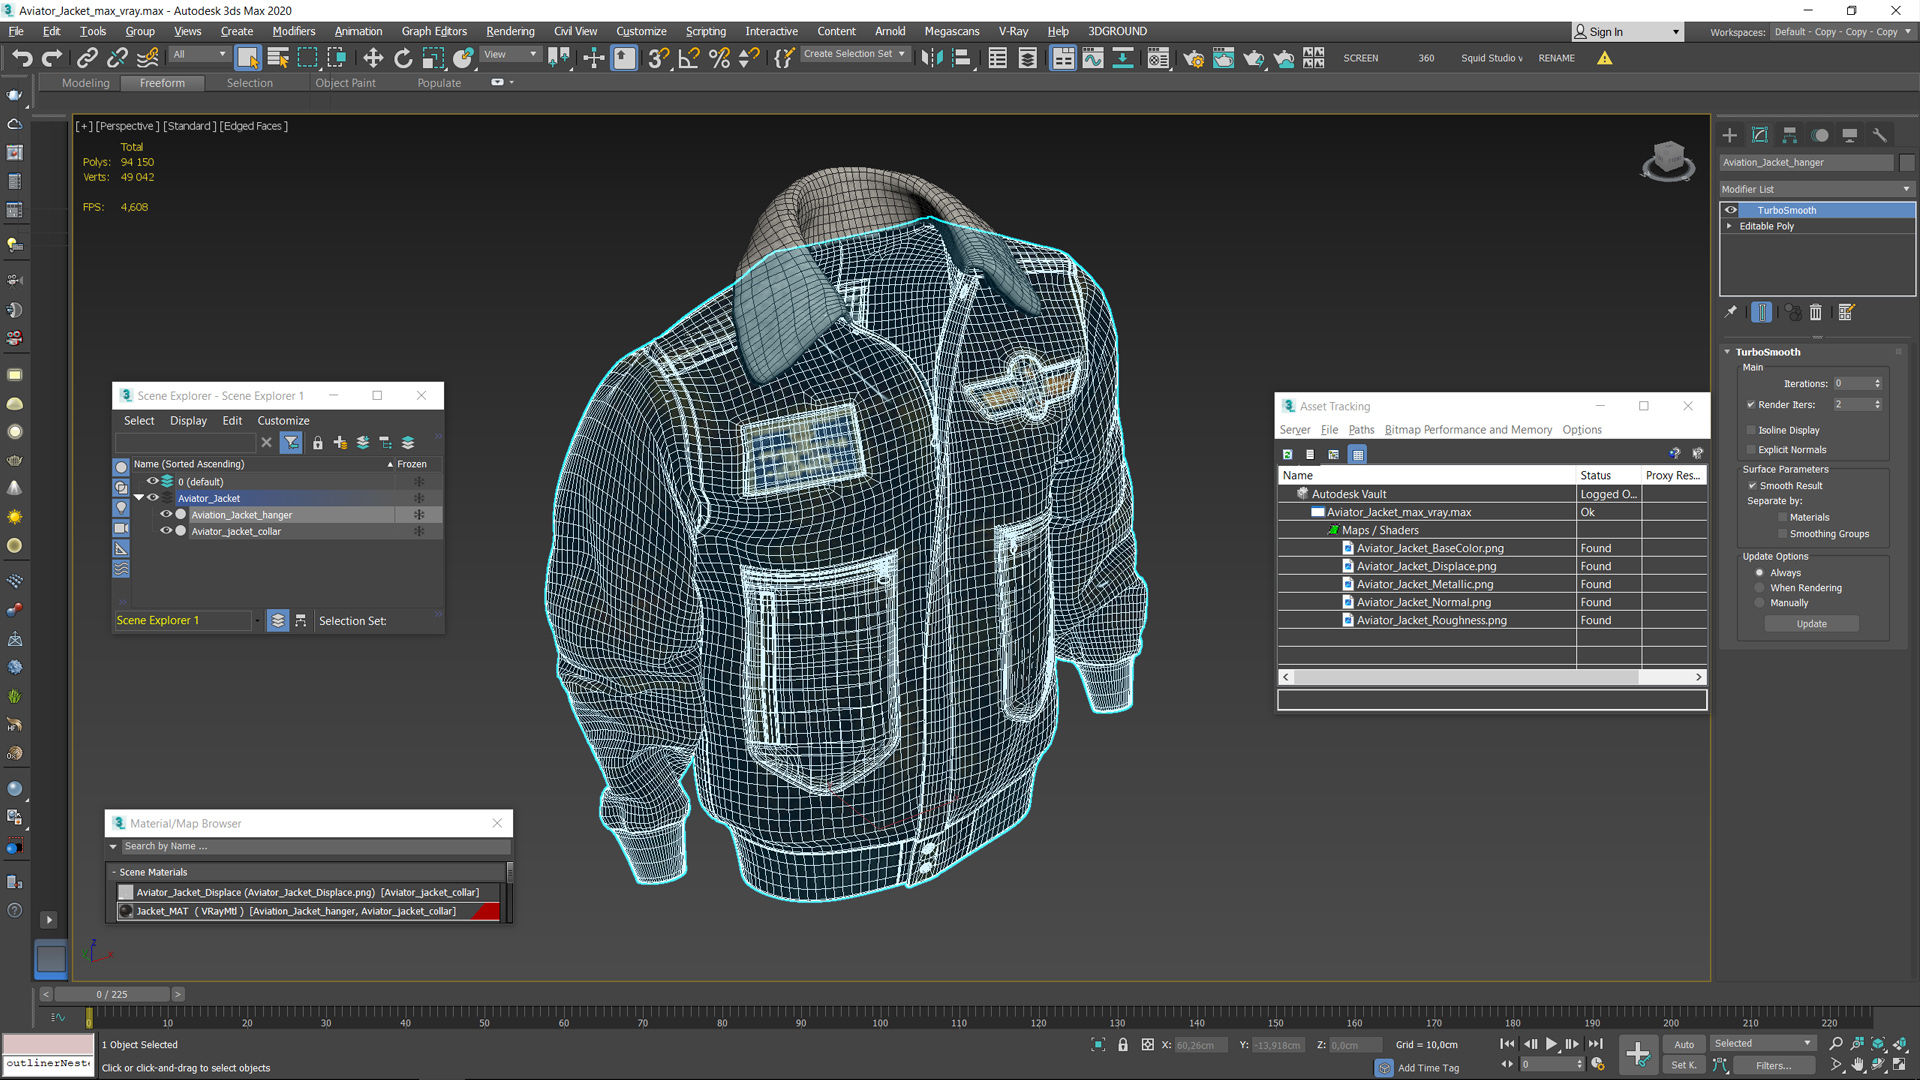Toggle the Angle Snap icon
1920x1080 pixels.
(688, 59)
